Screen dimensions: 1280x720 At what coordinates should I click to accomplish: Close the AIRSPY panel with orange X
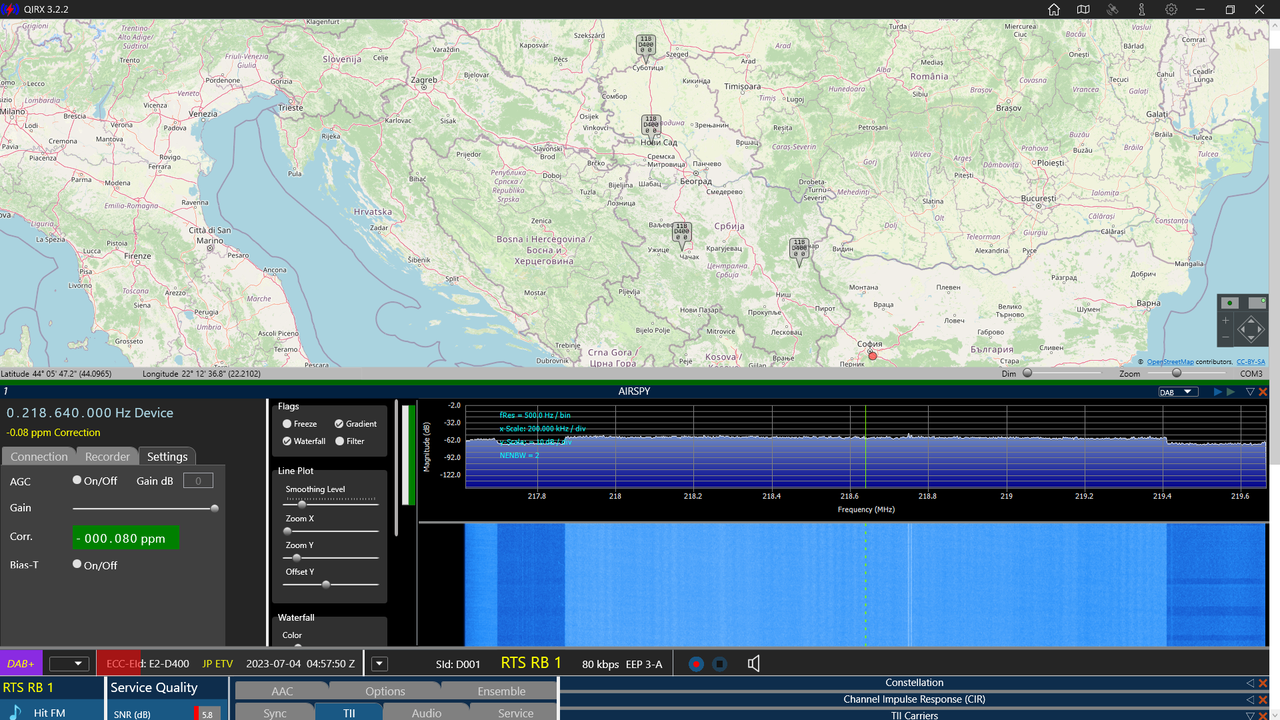coord(1263,392)
